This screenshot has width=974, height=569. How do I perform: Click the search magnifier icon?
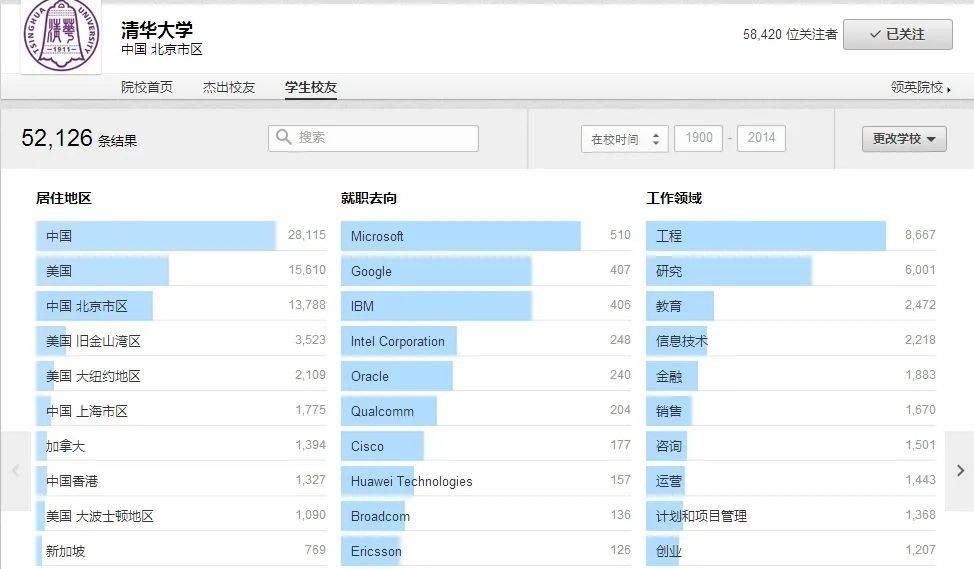point(283,137)
